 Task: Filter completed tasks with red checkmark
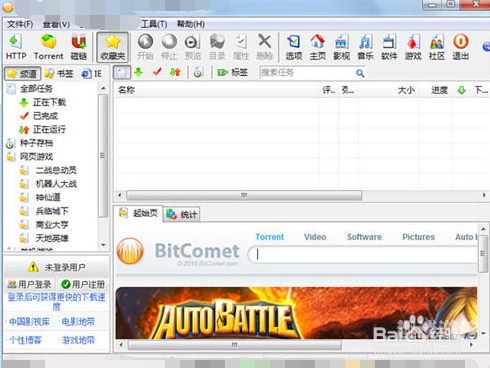pos(157,72)
